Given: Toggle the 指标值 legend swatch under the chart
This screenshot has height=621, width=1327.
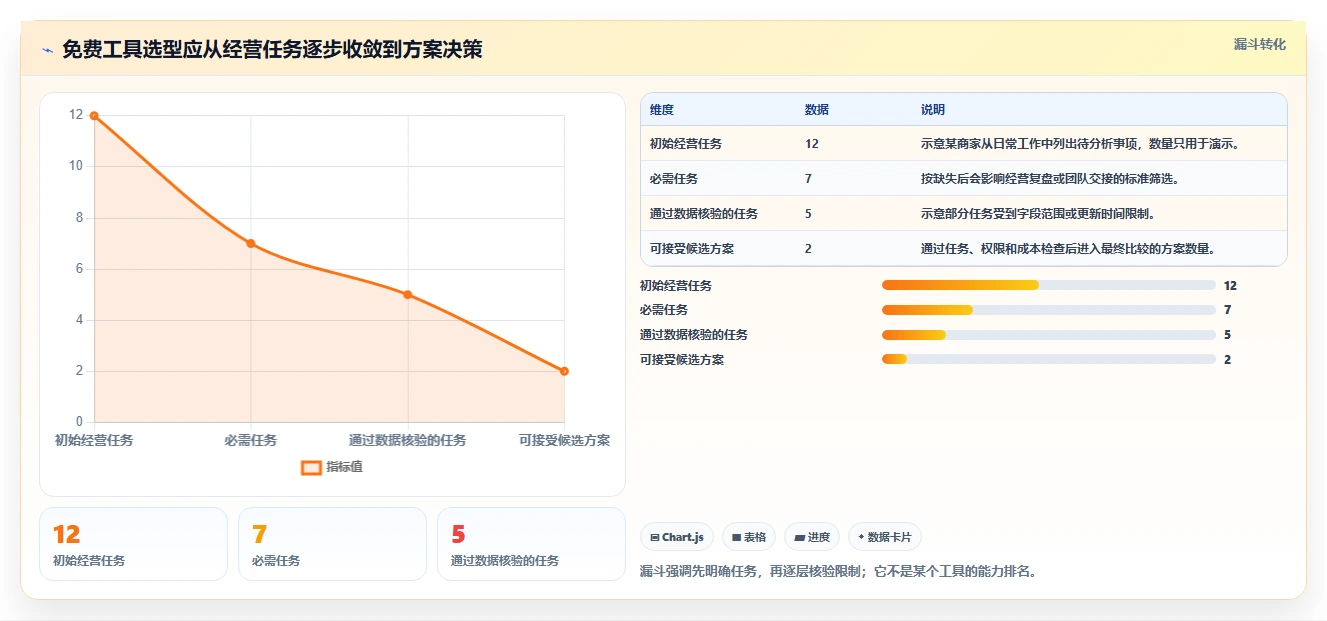Looking at the screenshot, I should 311,467.
